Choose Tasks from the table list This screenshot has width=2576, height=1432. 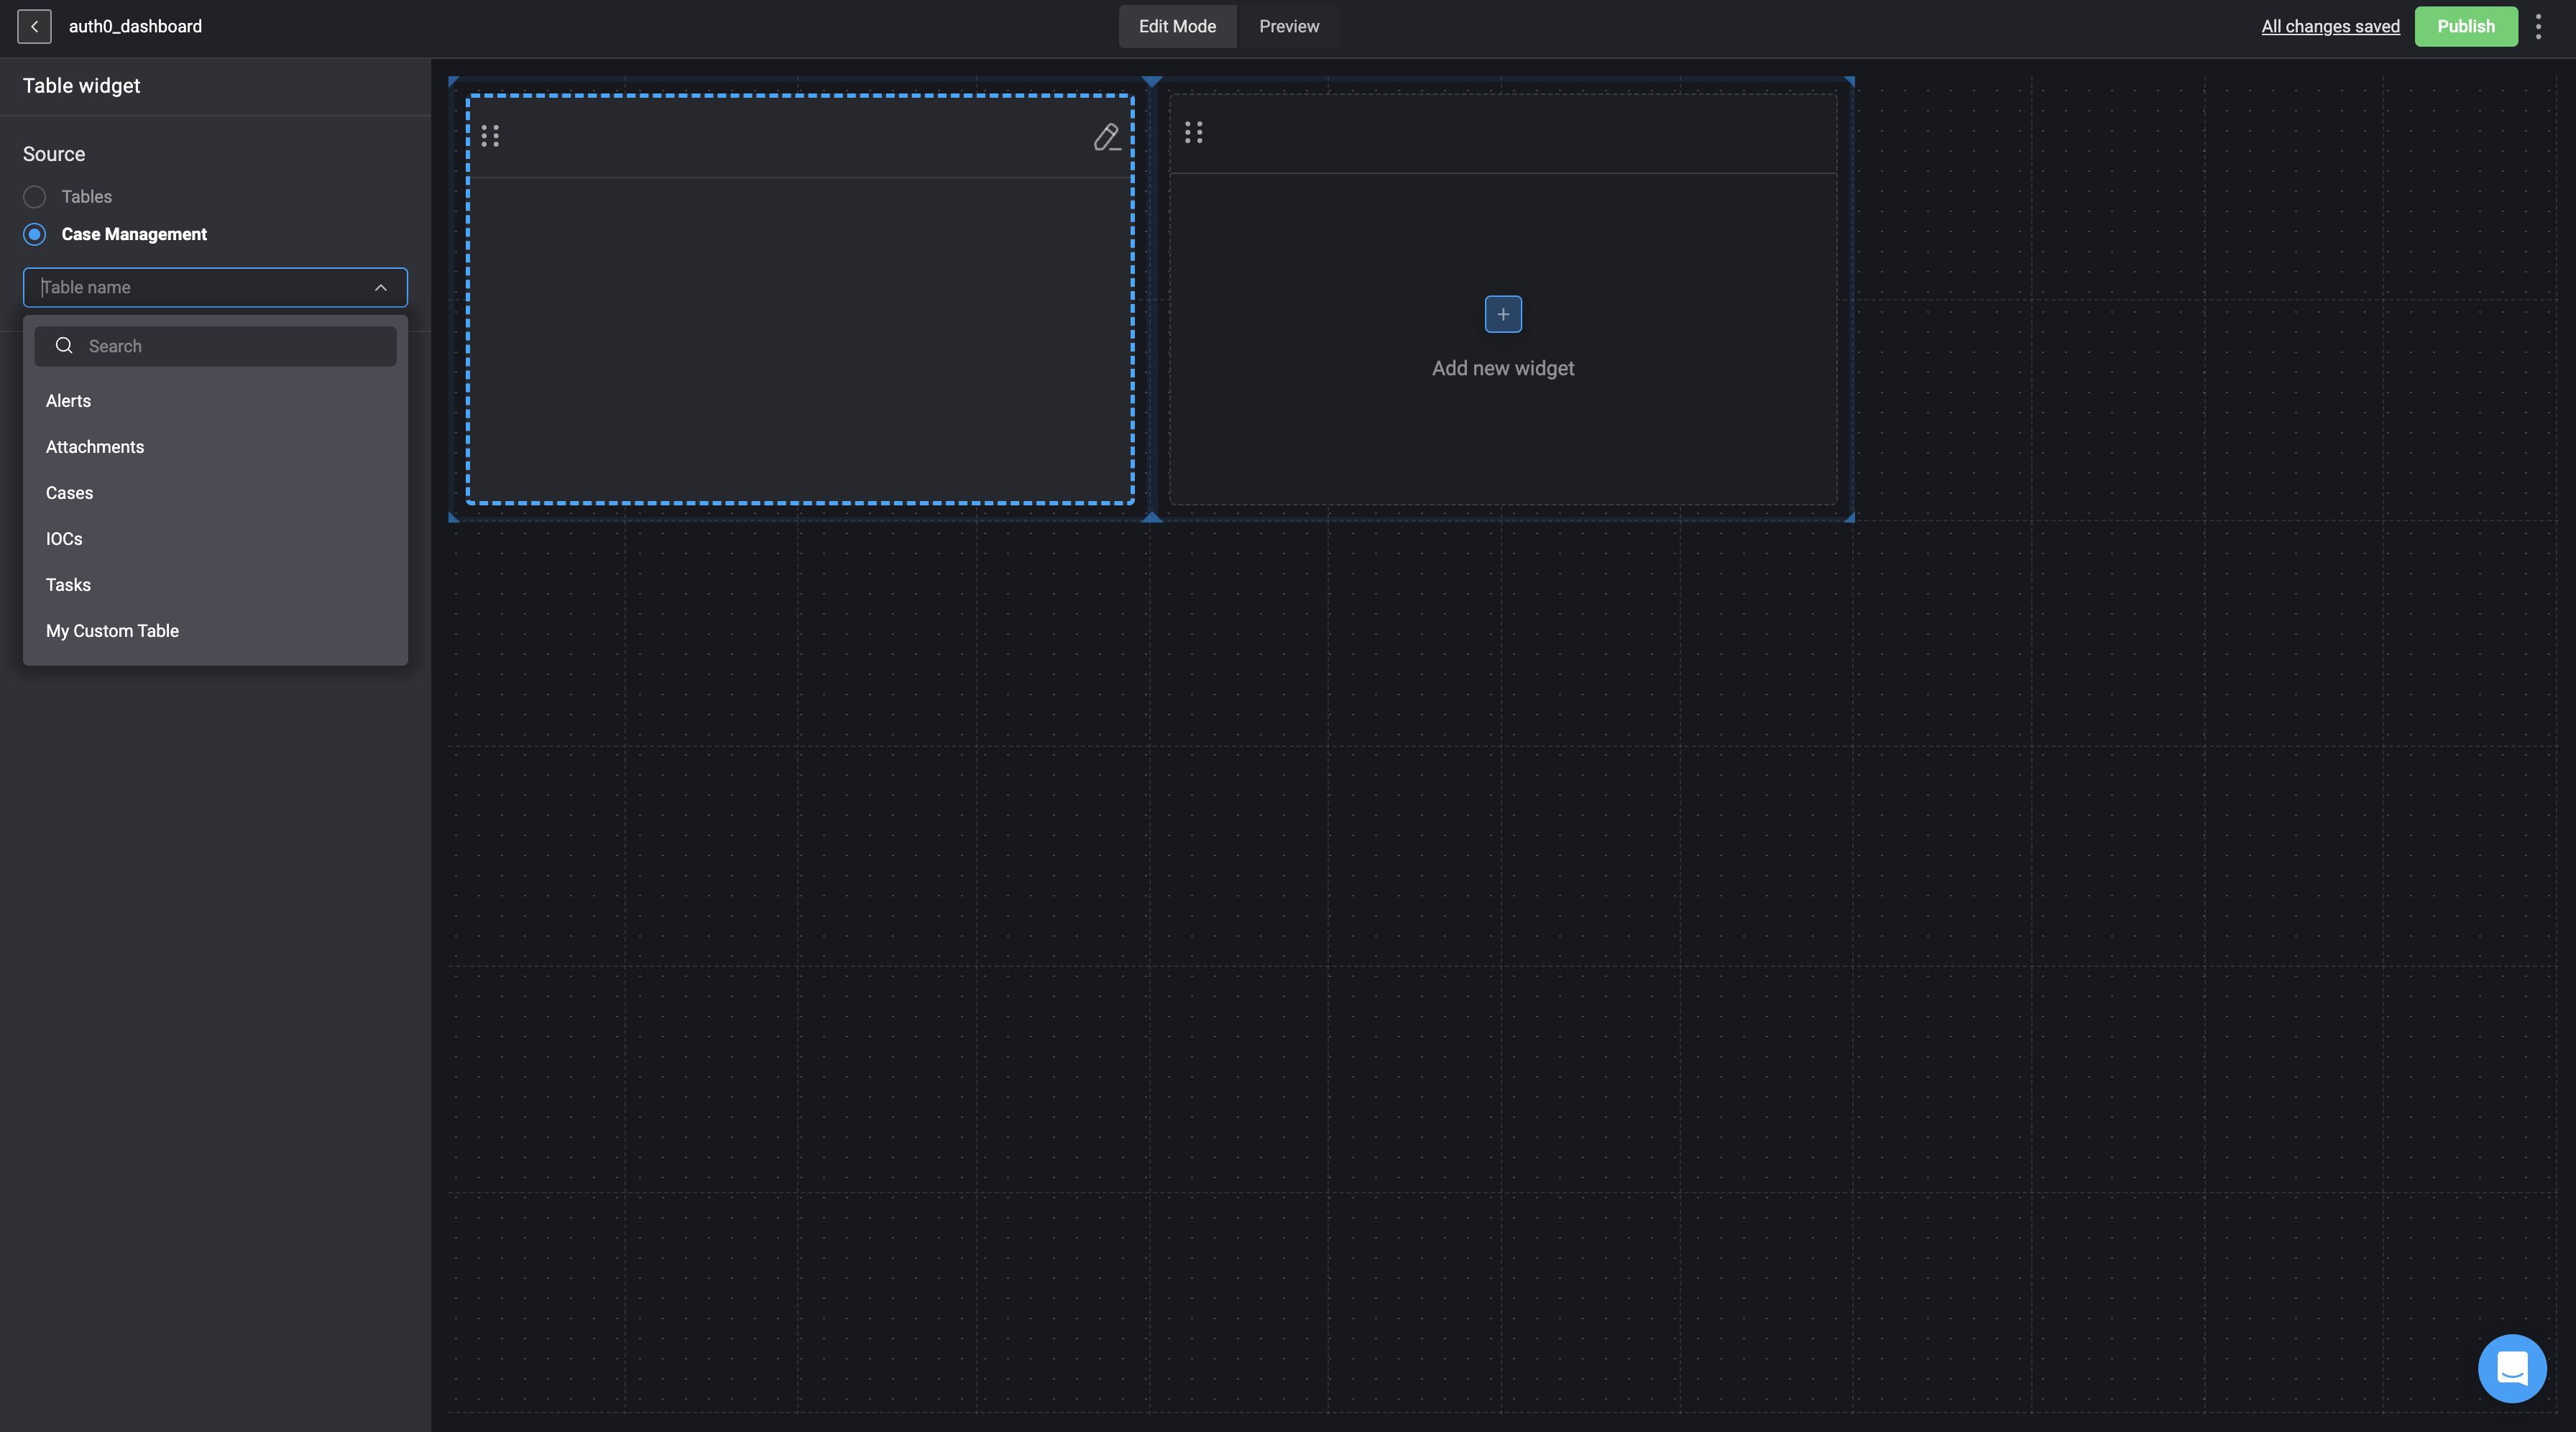click(x=215, y=585)
